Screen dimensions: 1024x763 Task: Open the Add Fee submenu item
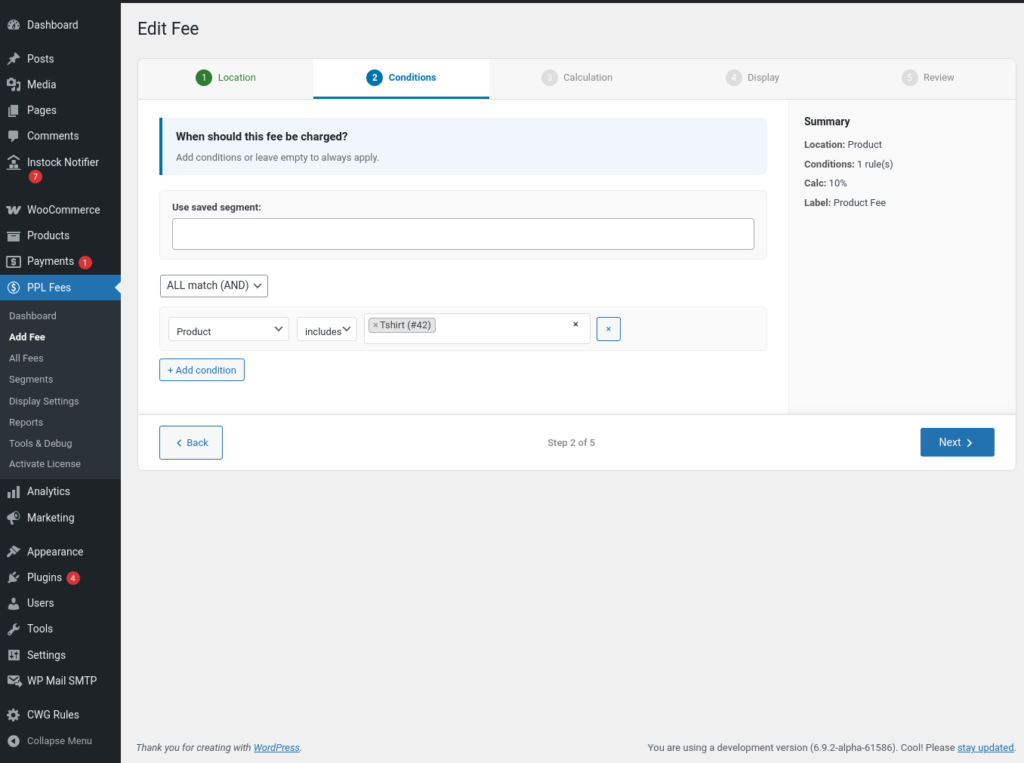[27, 337]
